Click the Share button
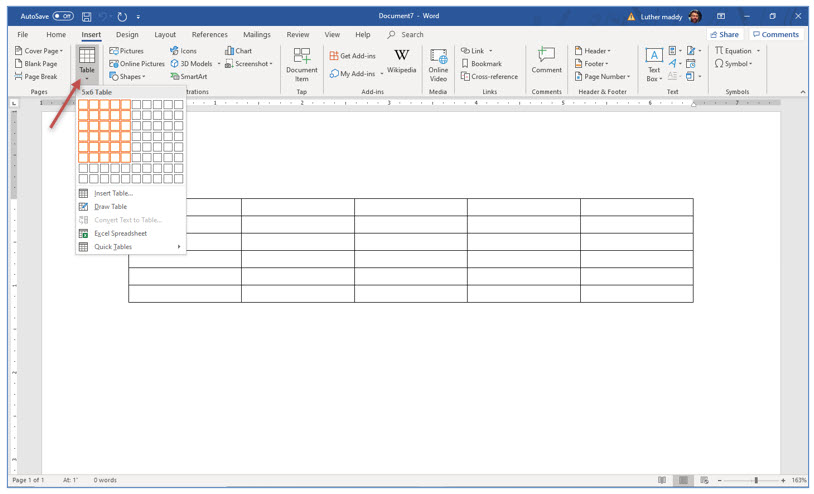The image size is (814, 494). pyautogui.click(x=725, y=34)
